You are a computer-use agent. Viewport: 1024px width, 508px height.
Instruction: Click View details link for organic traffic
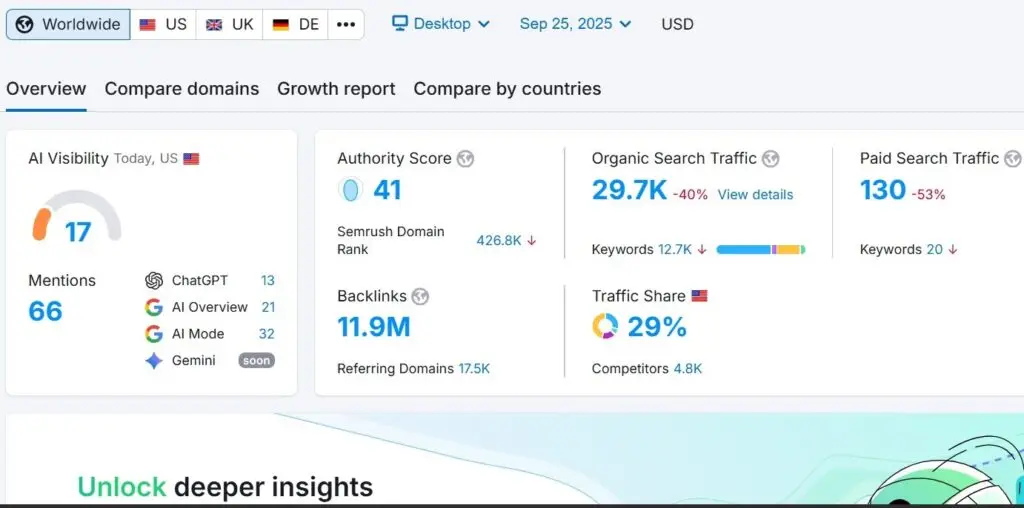[x=755, y=195]
